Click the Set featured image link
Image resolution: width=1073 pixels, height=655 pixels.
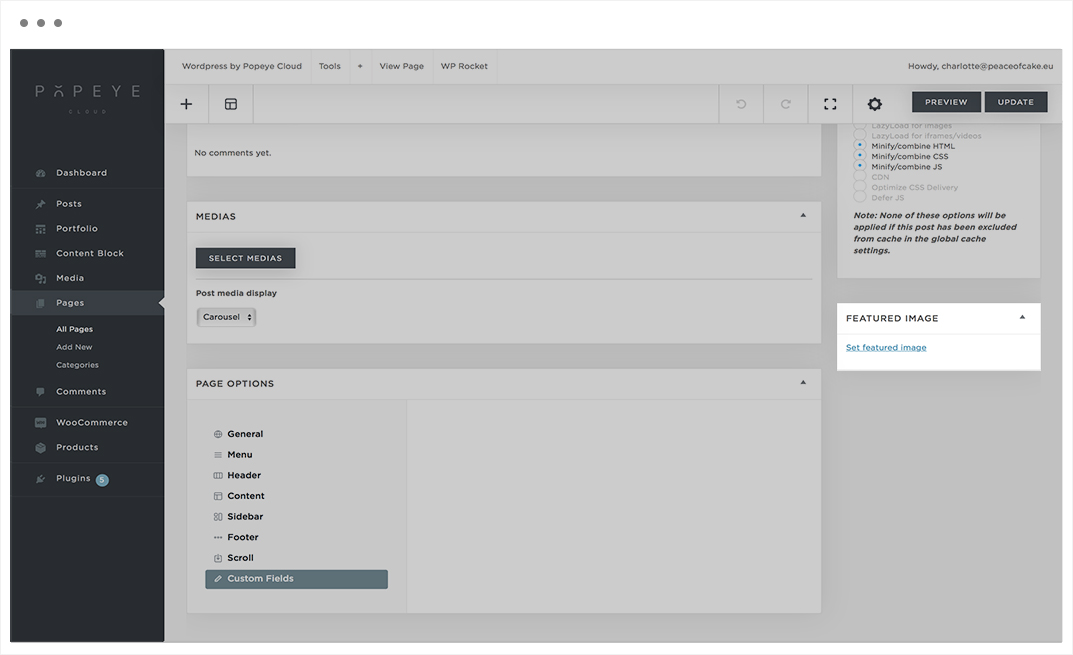point(885,348)
